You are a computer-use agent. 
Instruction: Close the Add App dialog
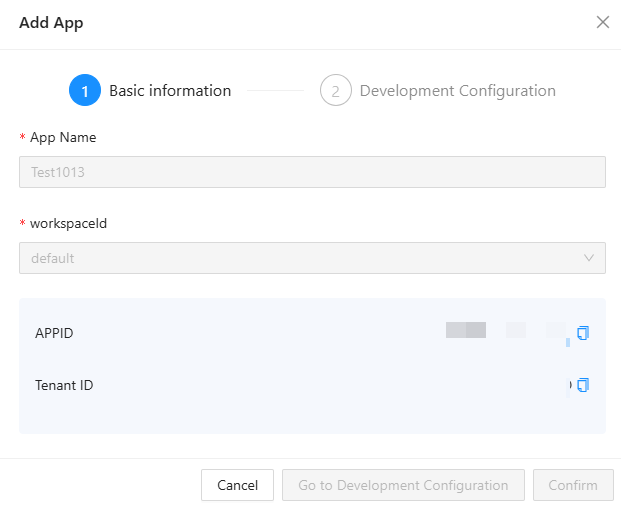point(602,22)
